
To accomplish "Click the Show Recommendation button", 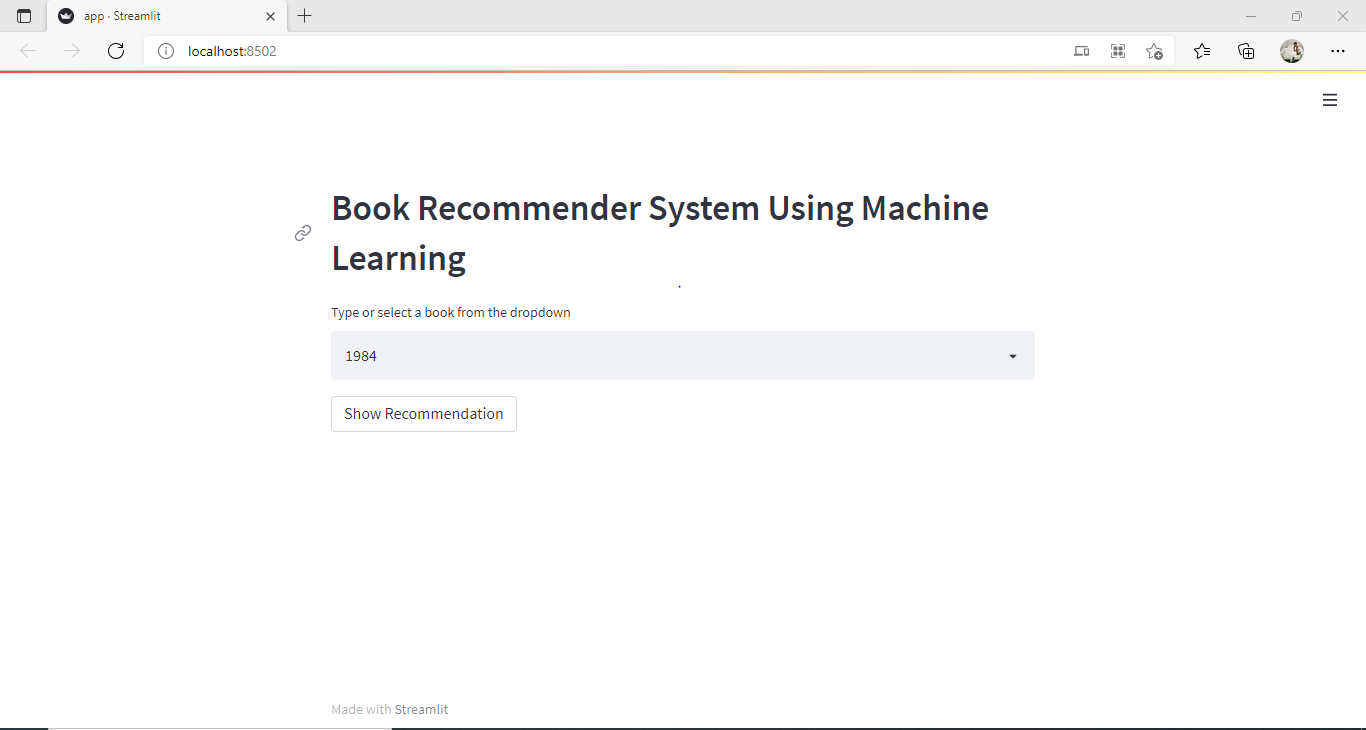I will (x=423, y=414).
